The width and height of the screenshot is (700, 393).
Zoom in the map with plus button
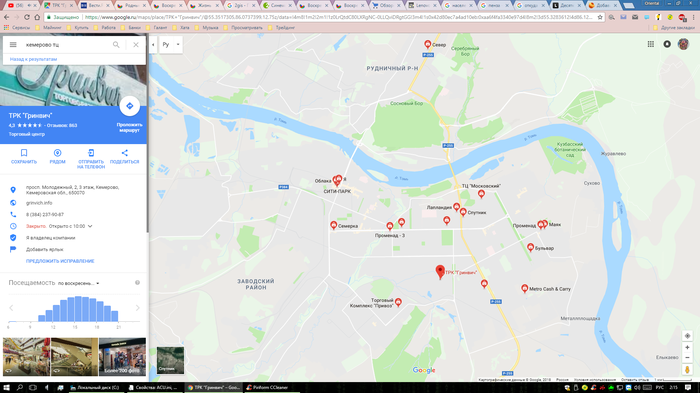pyautogui.click(x=688, y=347)
